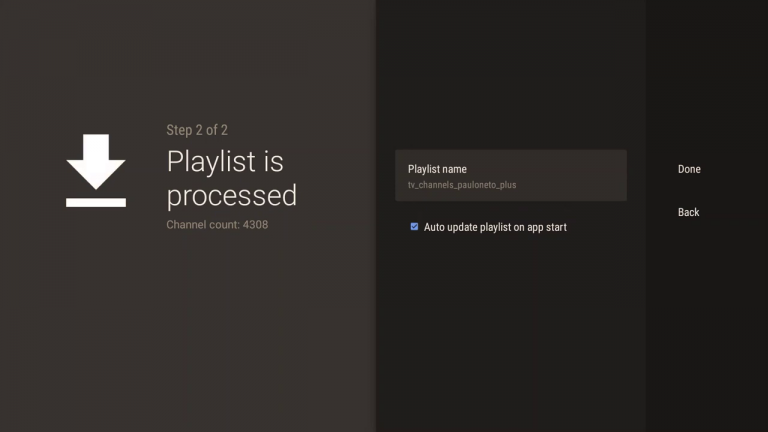Click the 'Playlist name' label

[x=437, y=169]
